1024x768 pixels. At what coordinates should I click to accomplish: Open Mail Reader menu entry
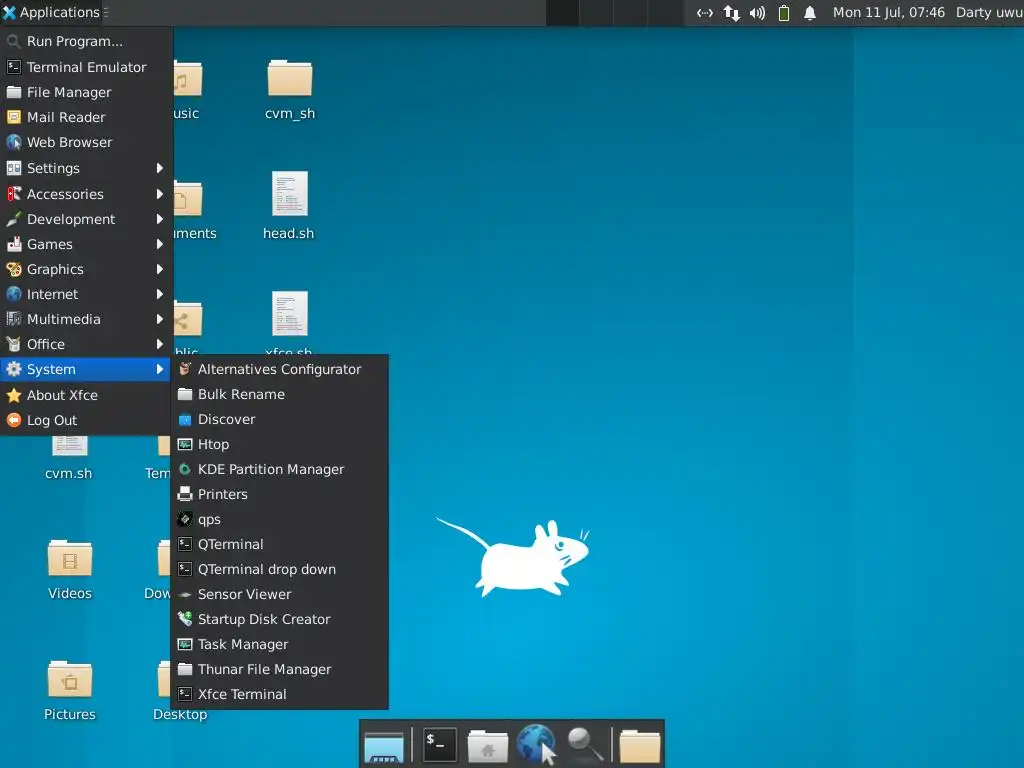86,117
